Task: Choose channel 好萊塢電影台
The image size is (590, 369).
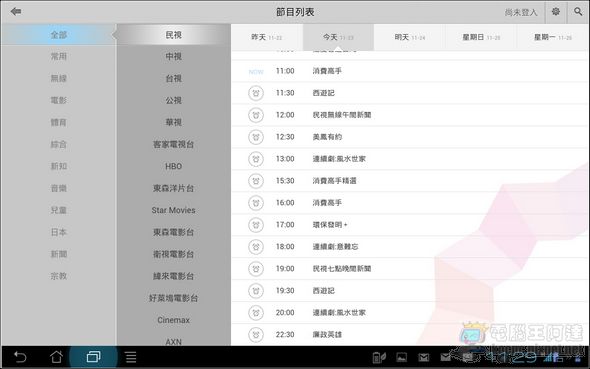Action: pos(173,298)
